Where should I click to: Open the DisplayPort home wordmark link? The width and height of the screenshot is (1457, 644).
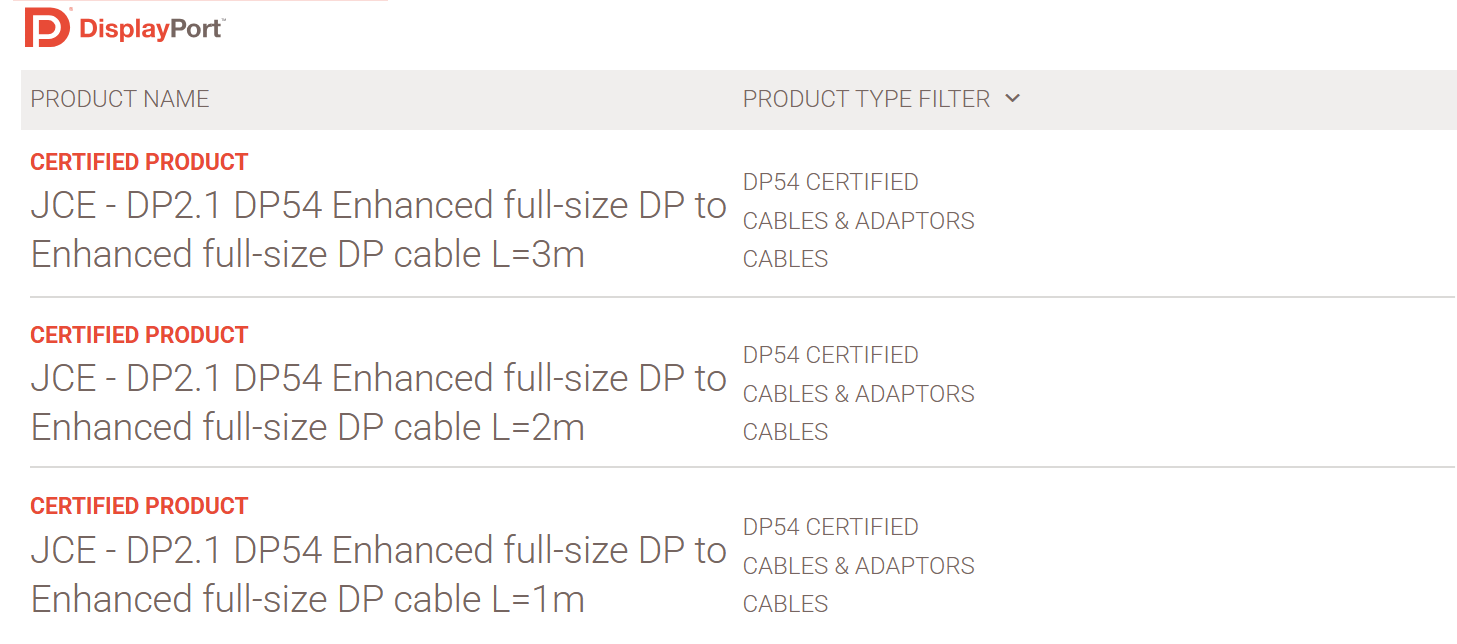[x=151, y=29]
